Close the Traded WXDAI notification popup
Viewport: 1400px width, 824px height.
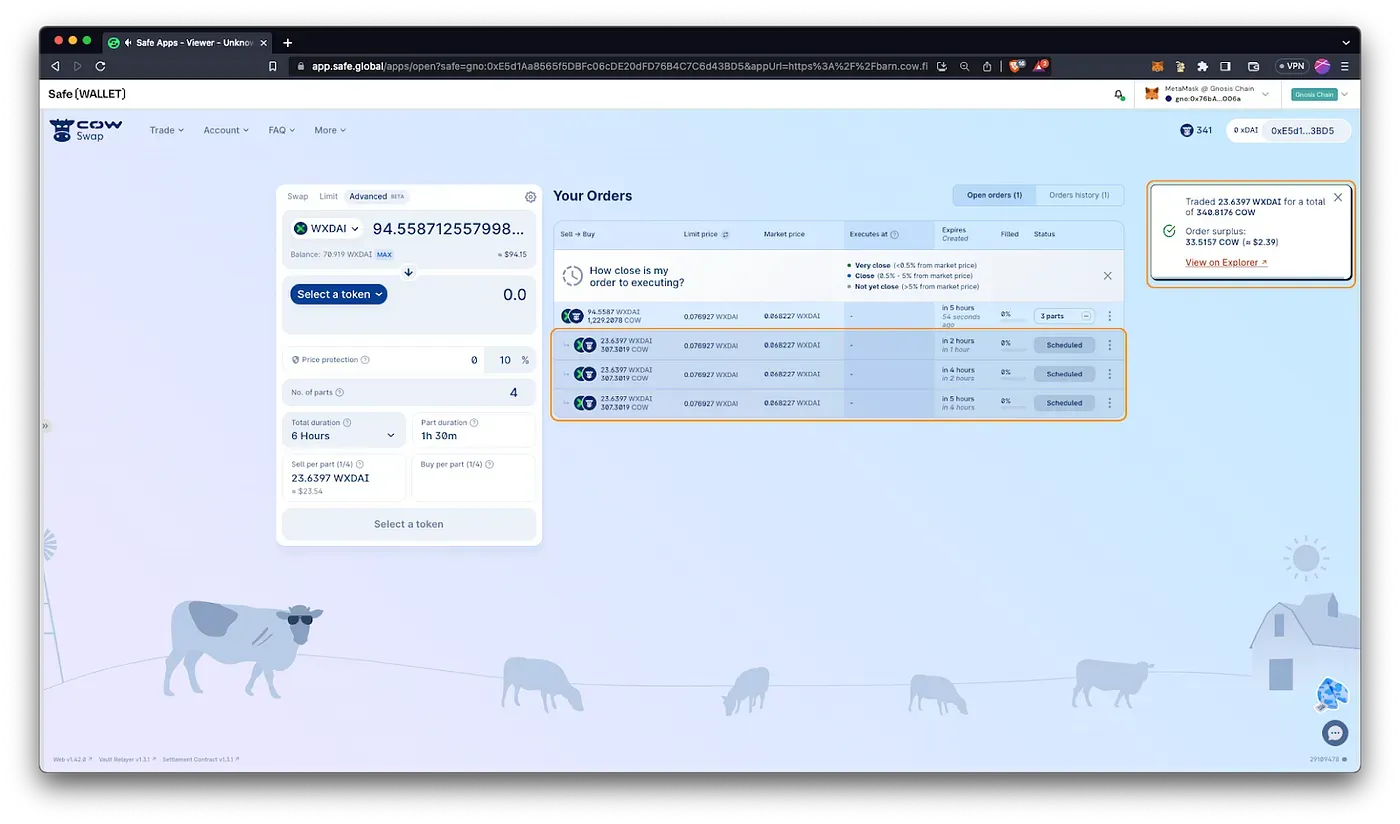pos(1338,197)
